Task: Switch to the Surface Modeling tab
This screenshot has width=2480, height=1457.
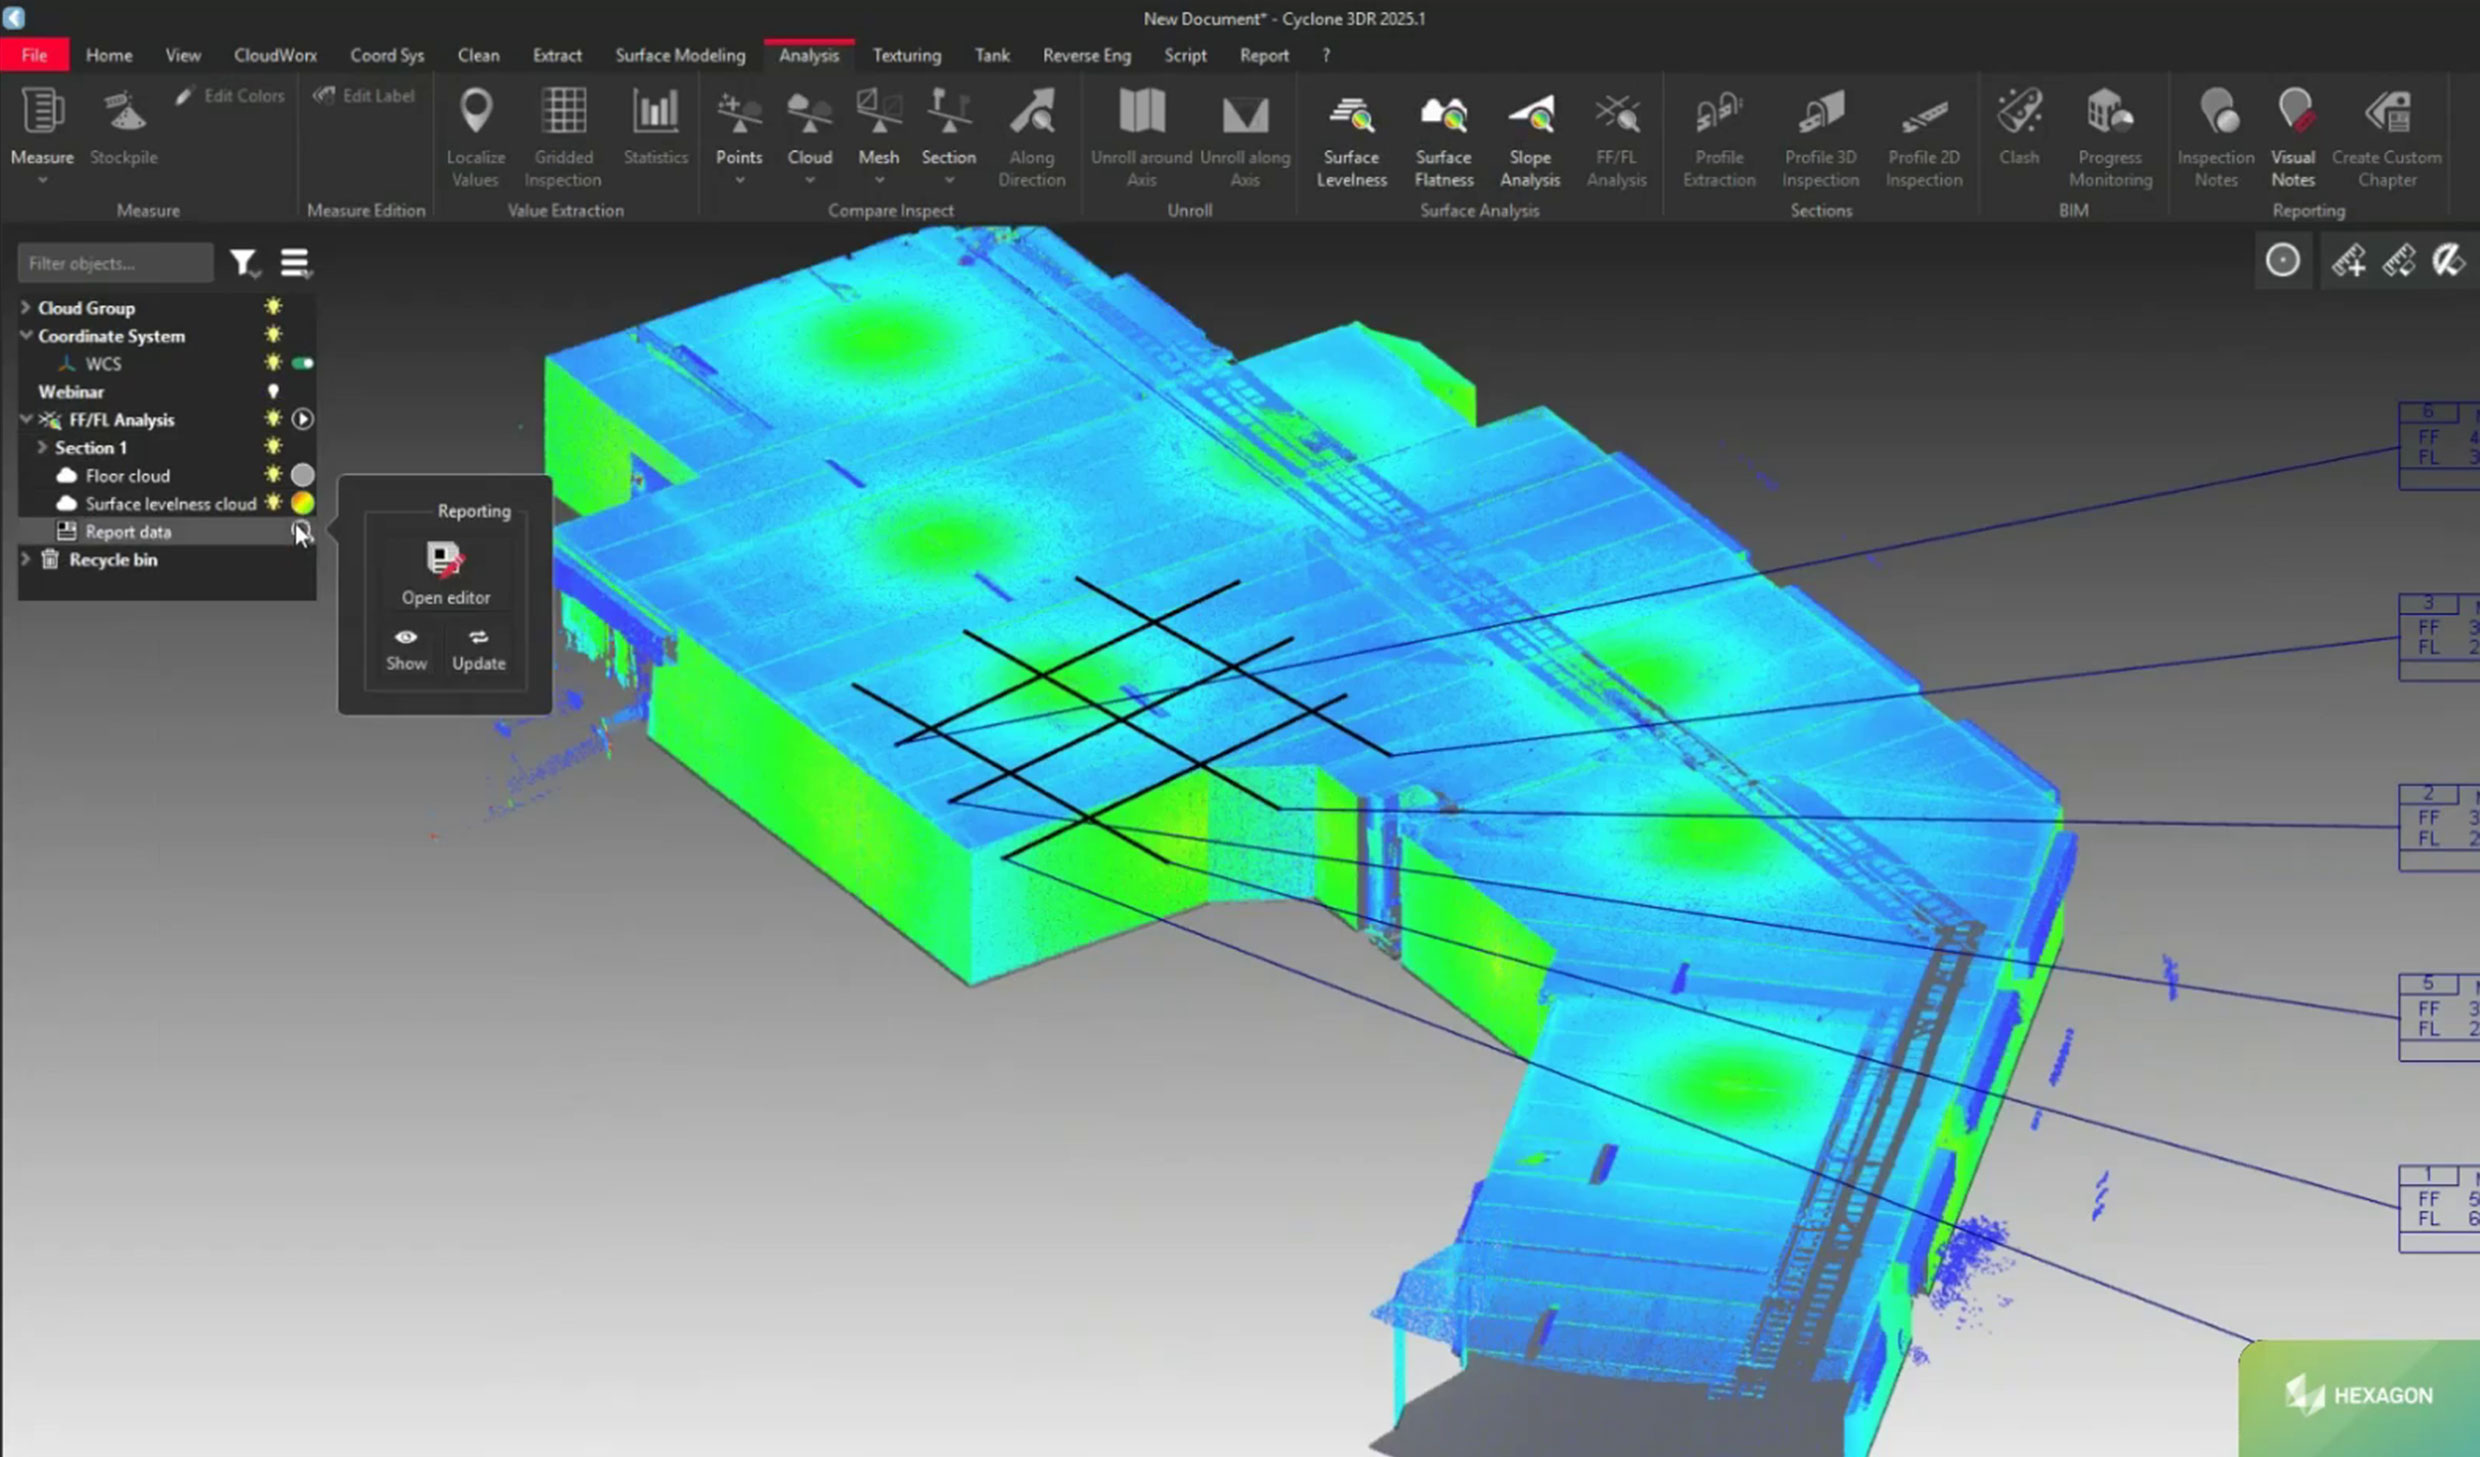Action: [680, 55]
